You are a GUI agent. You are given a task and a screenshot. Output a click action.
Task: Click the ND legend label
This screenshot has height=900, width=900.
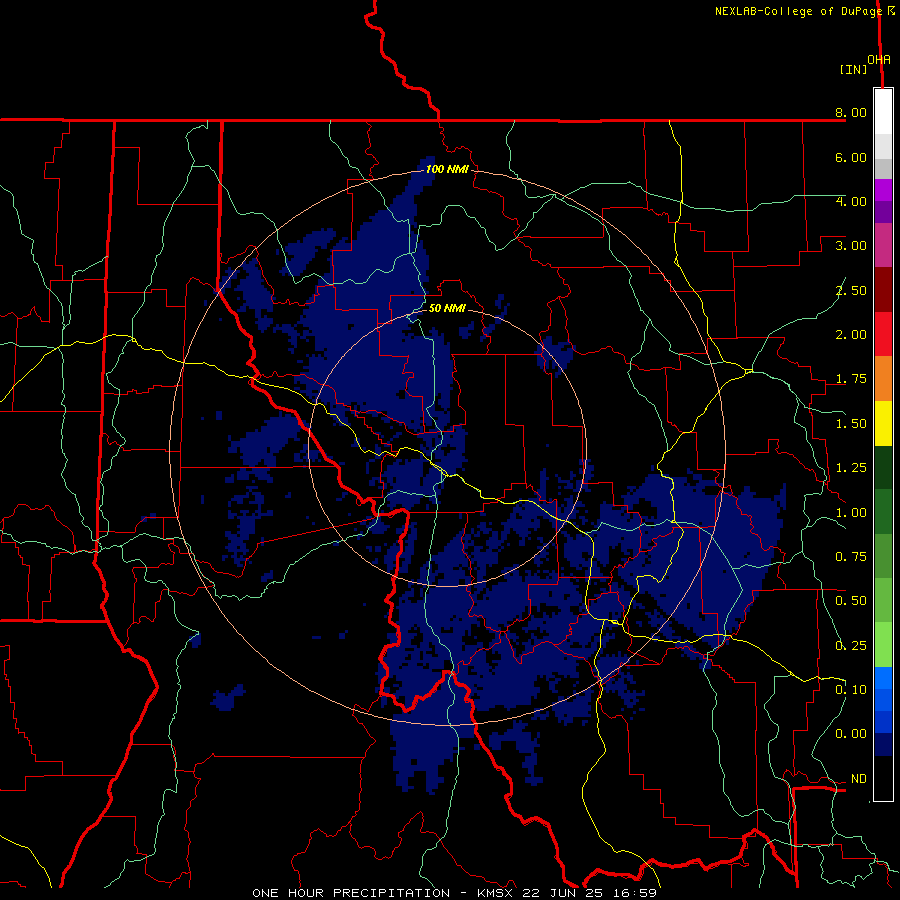[x=859, y=779]
